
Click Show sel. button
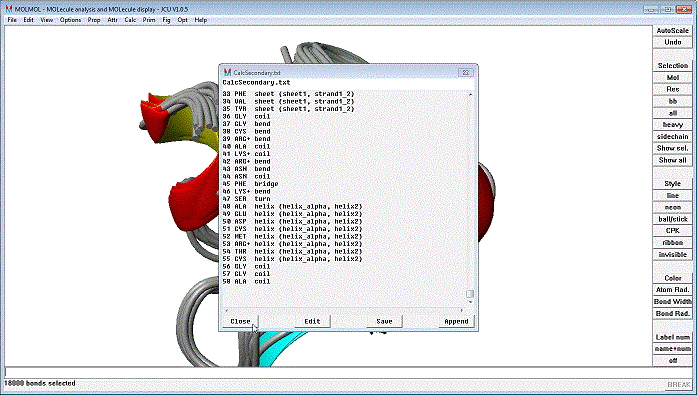[x=673, y=148]
